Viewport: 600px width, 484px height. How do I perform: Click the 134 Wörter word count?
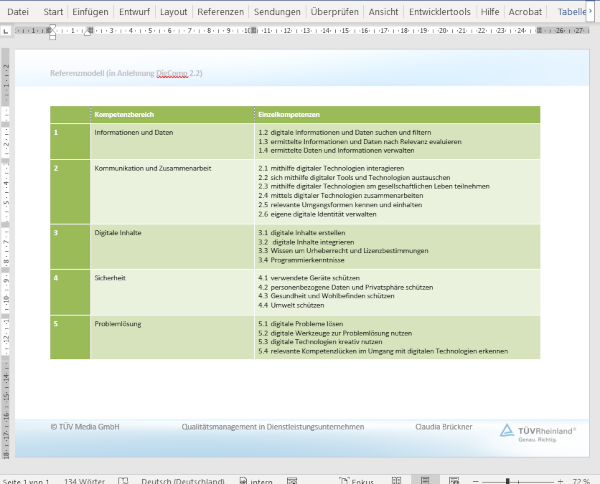[x=84, y=479]
